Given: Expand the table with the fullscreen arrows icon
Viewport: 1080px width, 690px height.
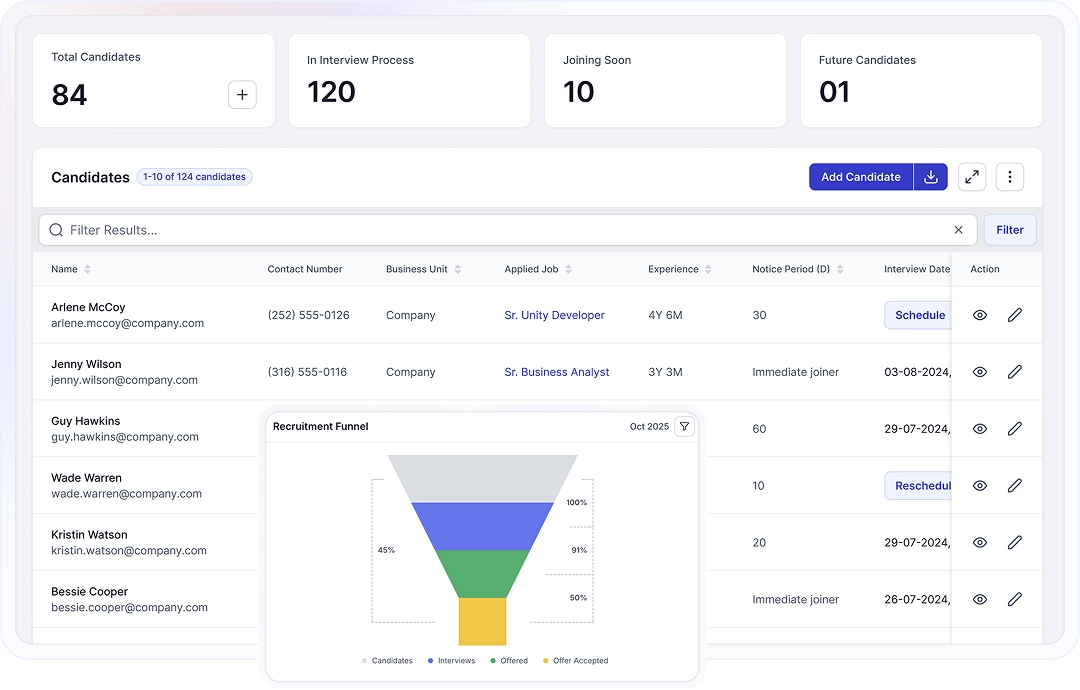Looking at the screenshot, I should pos(971,176).
